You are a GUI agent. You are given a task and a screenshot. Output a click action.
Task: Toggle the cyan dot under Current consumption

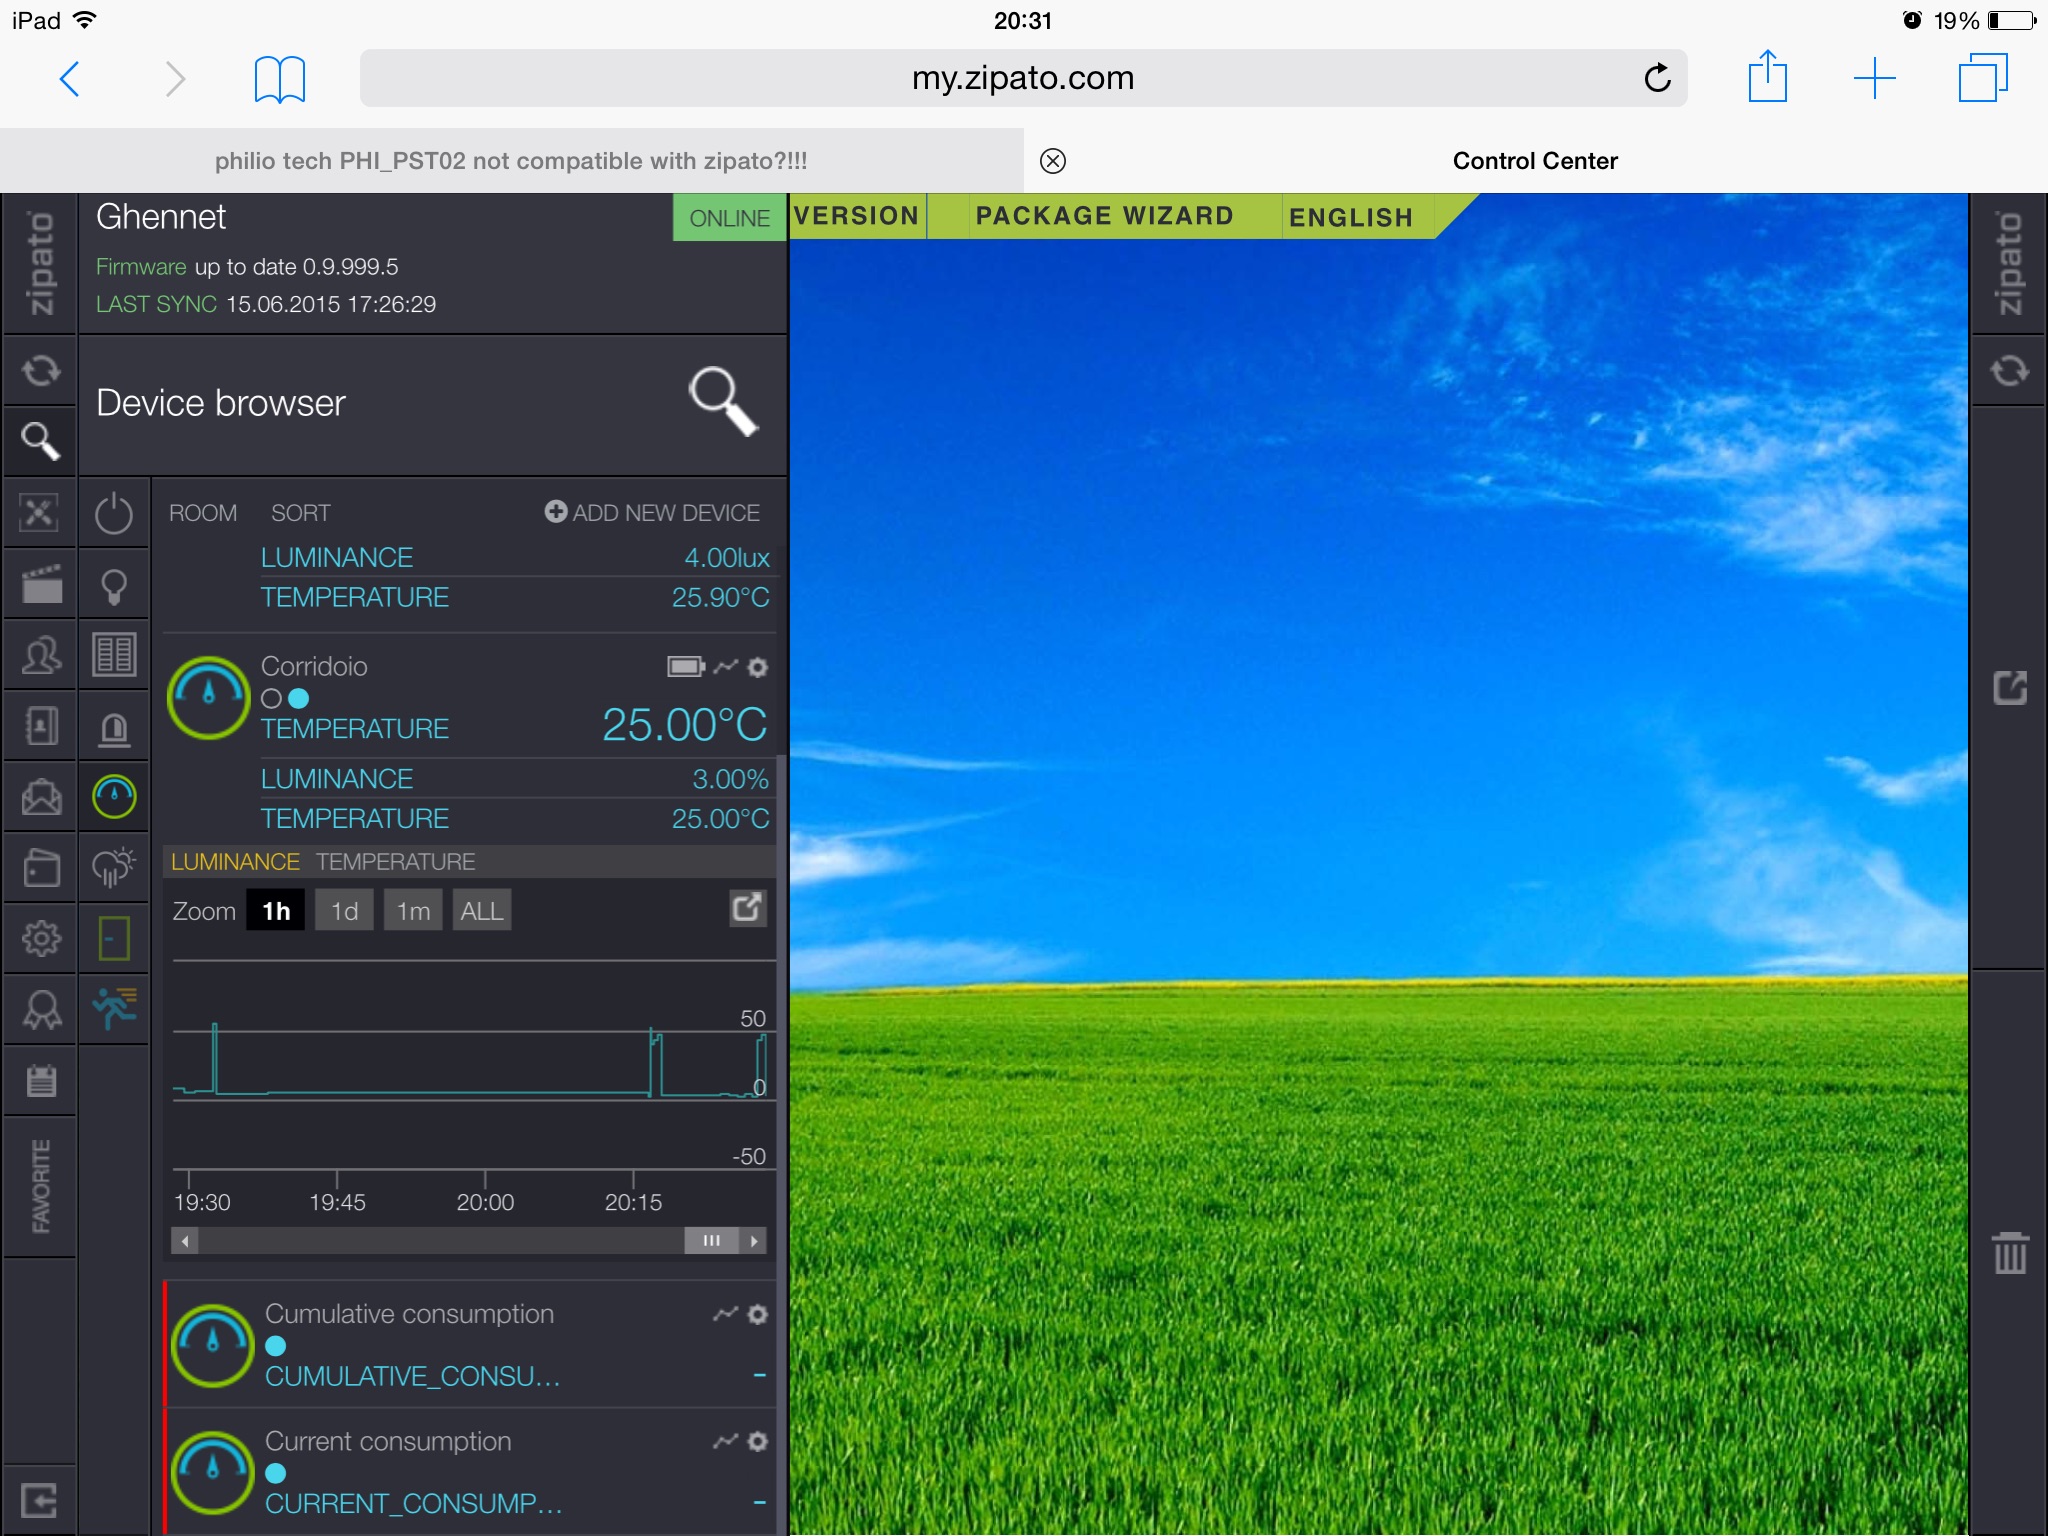point(276,1473)
